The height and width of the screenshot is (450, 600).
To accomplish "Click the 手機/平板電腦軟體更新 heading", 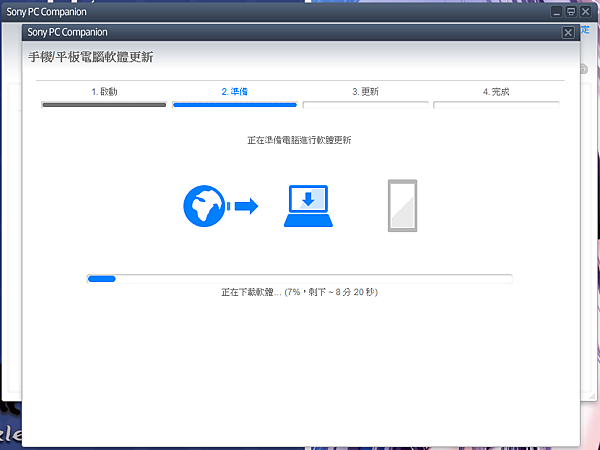I will click(91, 57).
